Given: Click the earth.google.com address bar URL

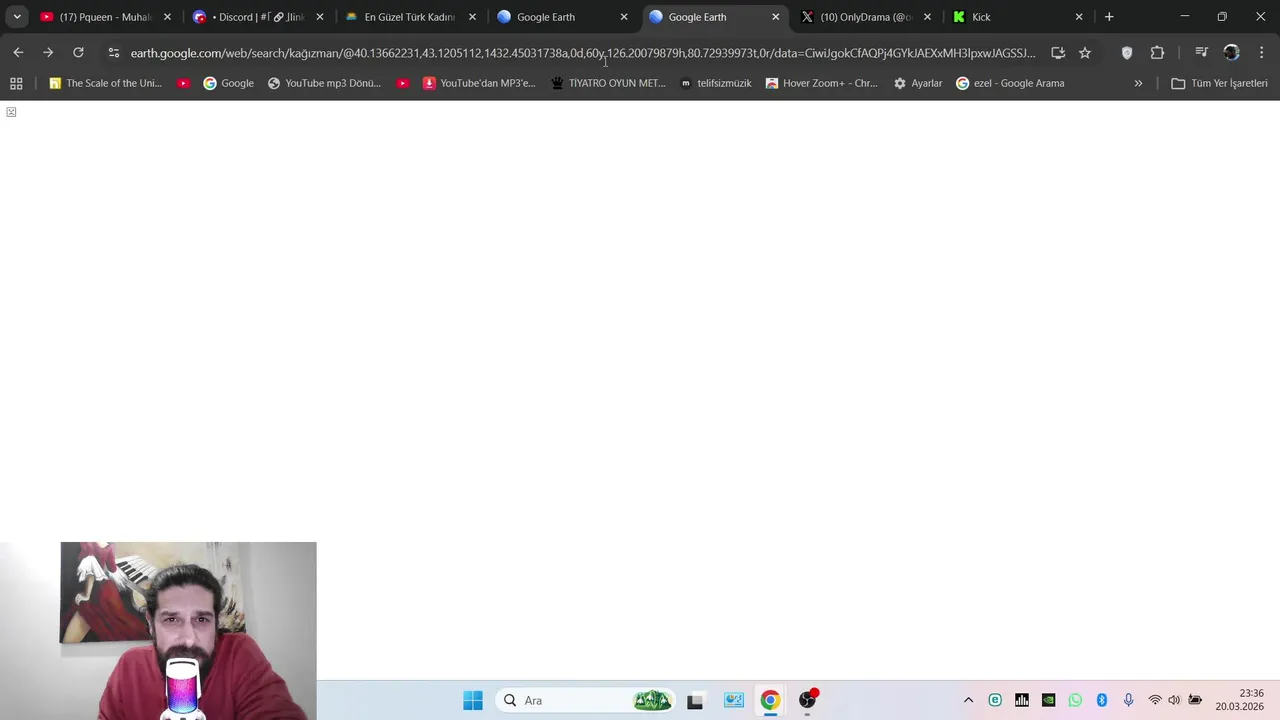Looking at the screenshot, I should pos(583,53).
